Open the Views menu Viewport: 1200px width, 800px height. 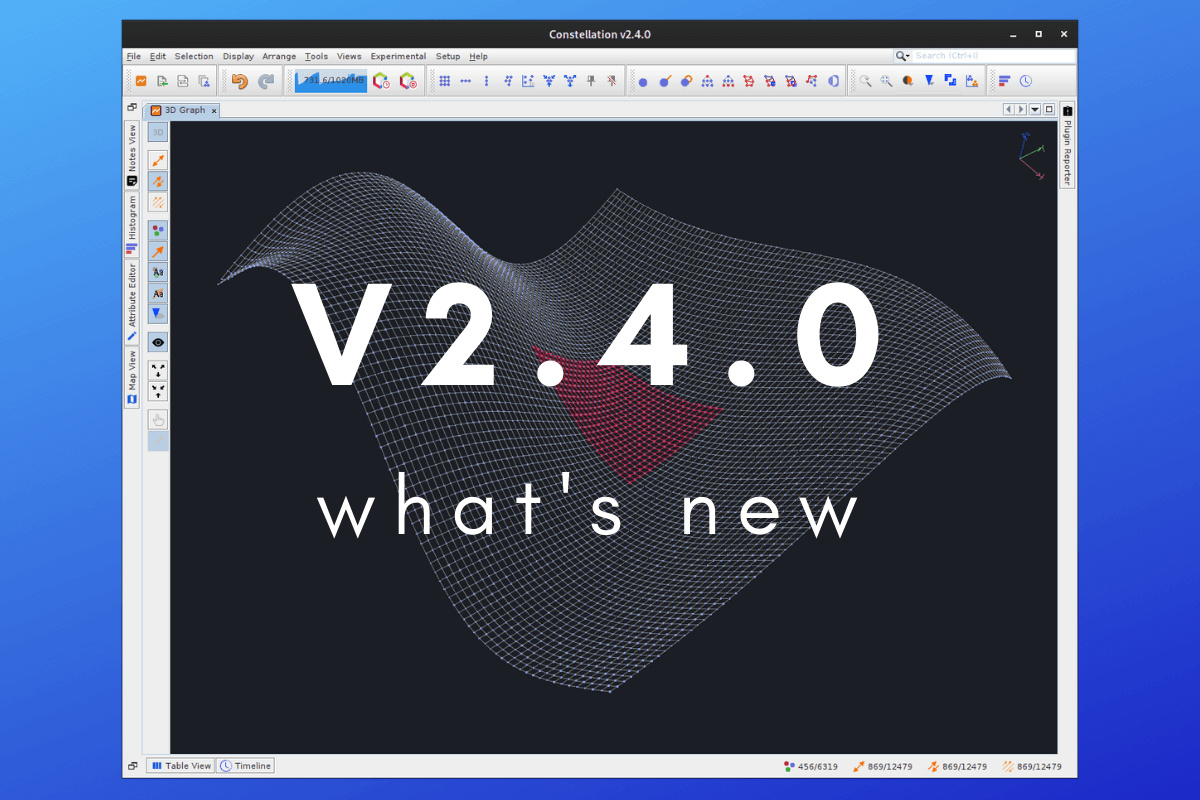[349, 56]
